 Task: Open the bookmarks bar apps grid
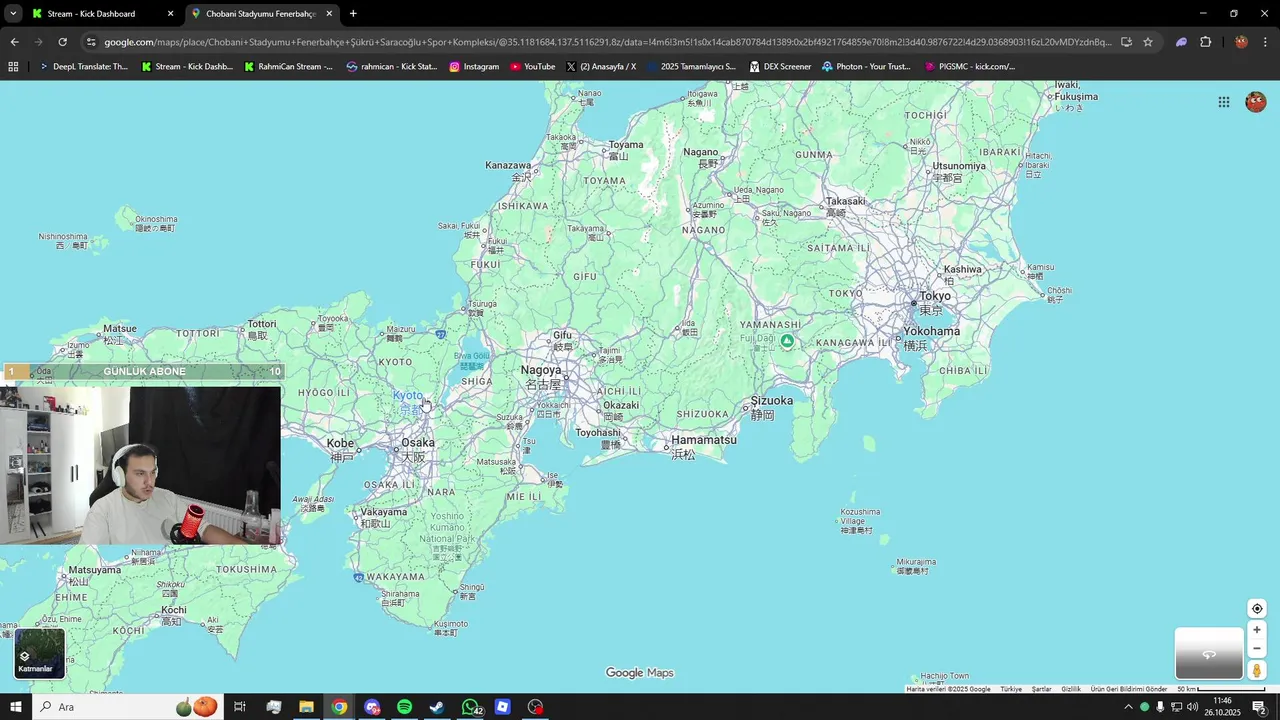click(x=13, y=67)
